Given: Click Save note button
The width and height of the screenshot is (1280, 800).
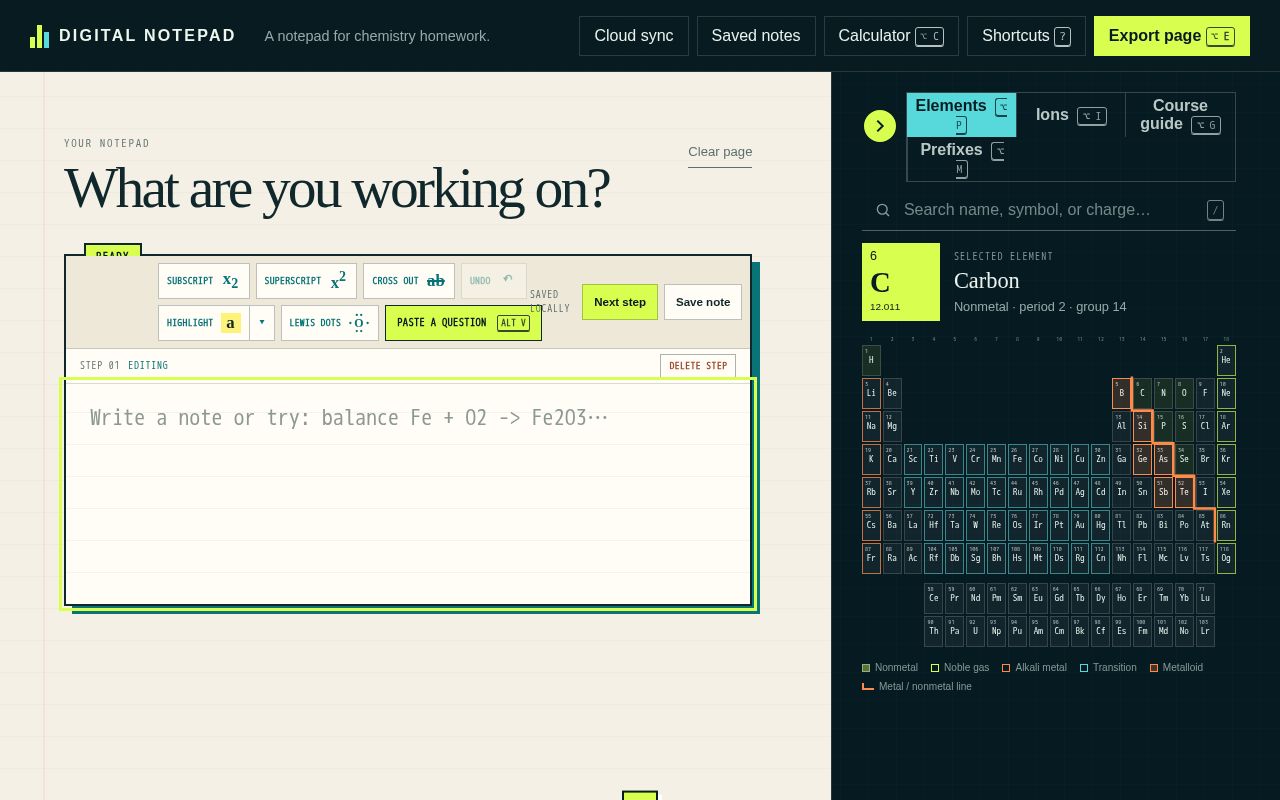Looking at the screenshot, I should pos(703,302).
